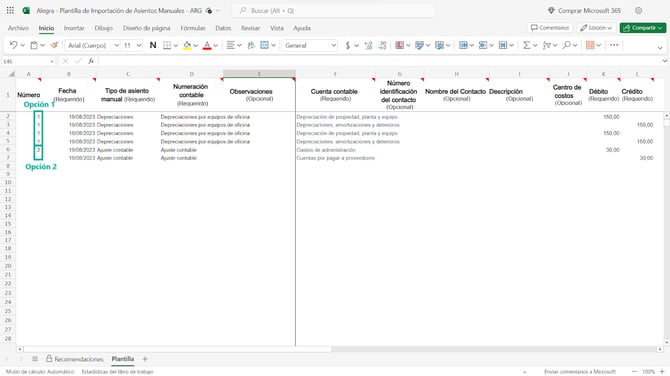Click the AutoSum sigma icon
The width and height of the screenshot is (670, 376).
tap(526, 45)
